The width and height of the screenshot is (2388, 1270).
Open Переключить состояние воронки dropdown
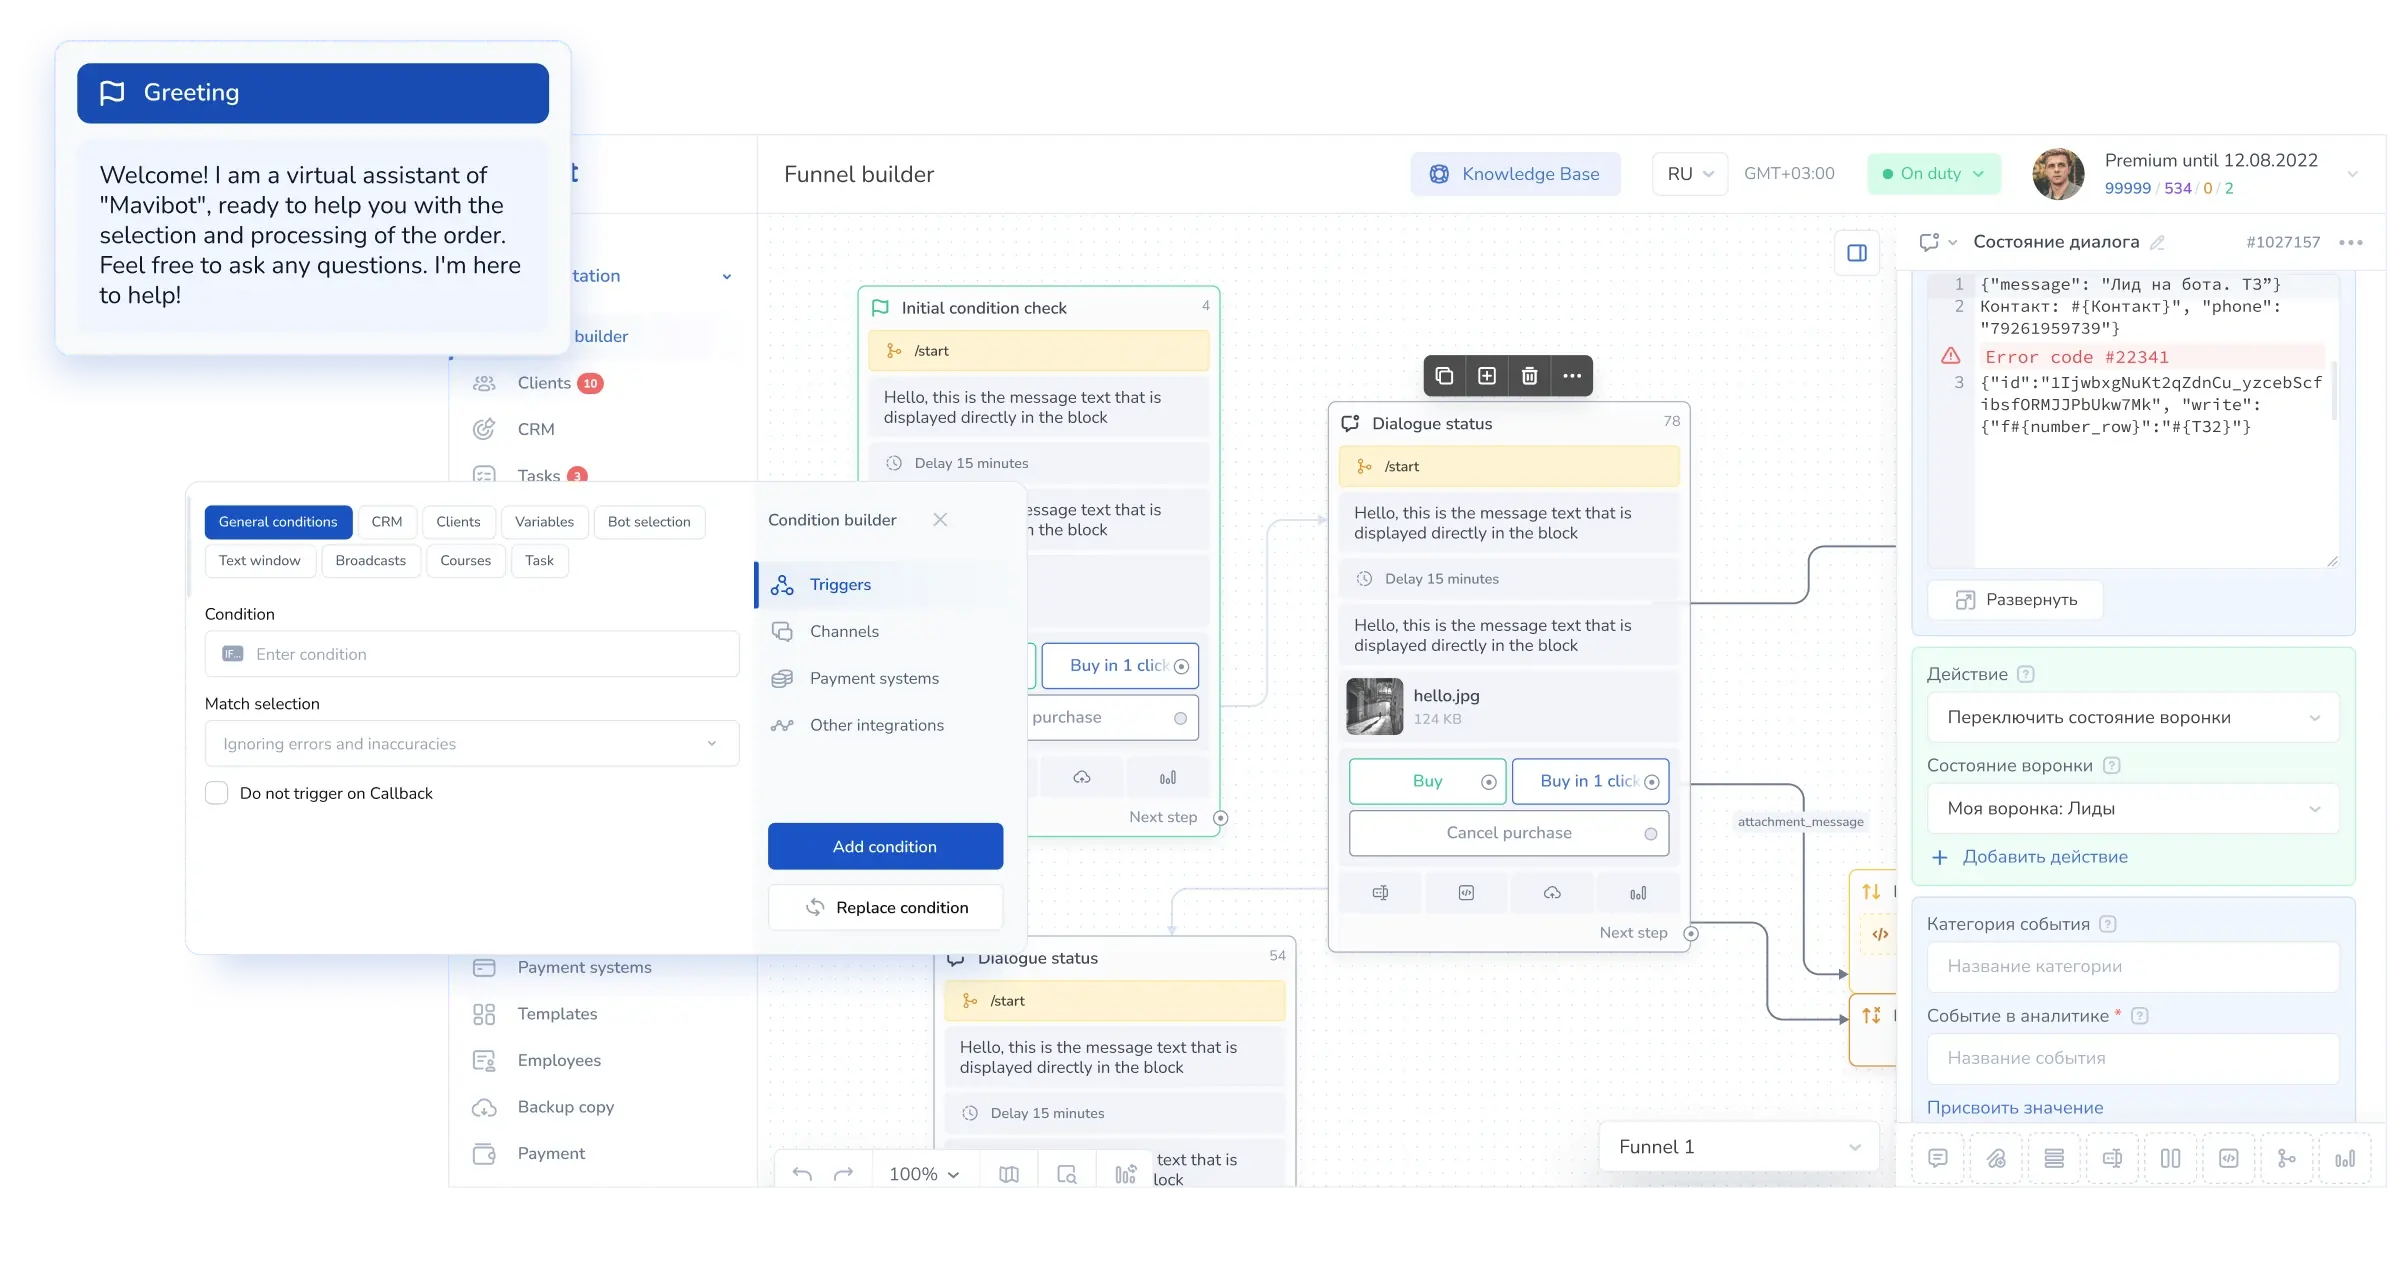[2133, 718]
